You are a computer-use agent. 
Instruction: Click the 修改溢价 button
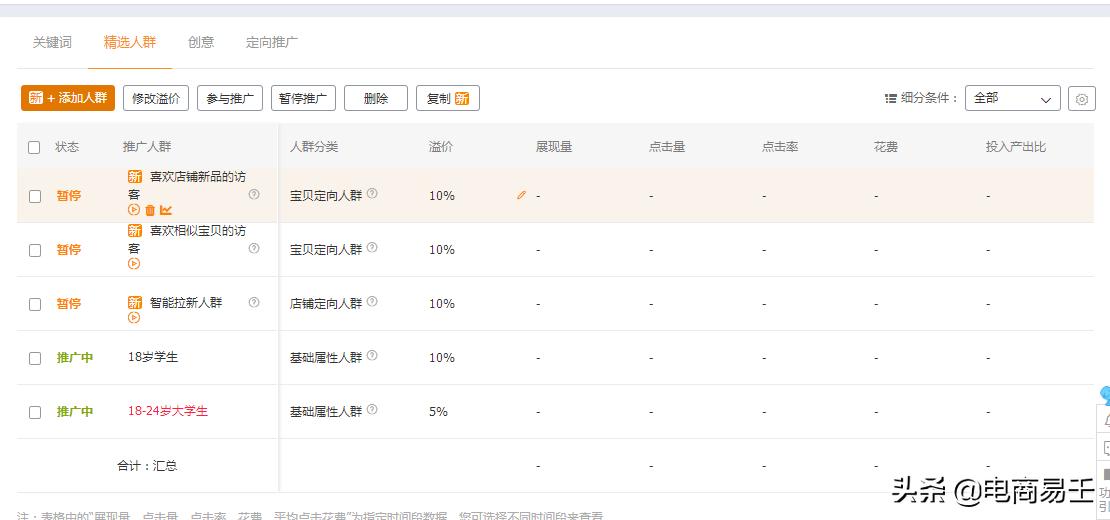pos(156,98)
